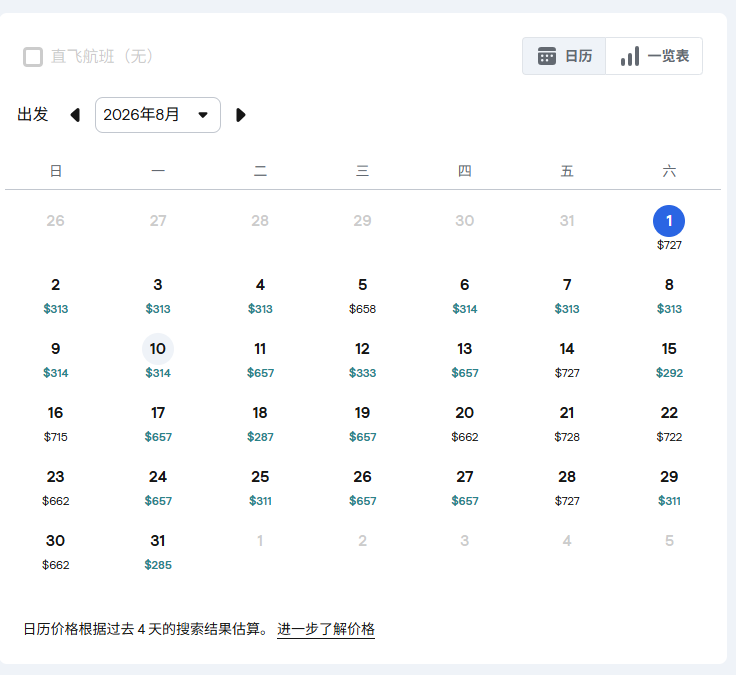736x675 pixels.
Task: Choose August 16 priced at $715
Action: (56, 422)
